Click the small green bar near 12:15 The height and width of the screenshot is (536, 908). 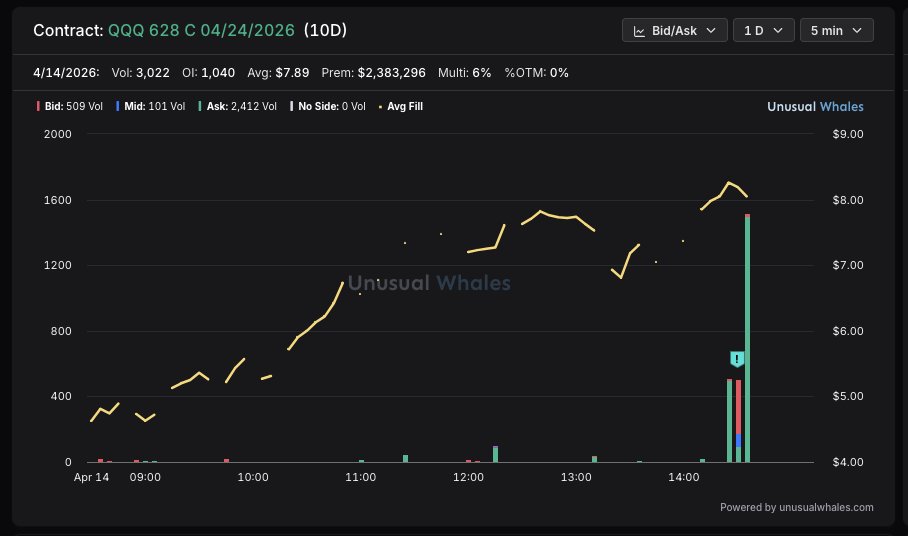[496, 454]
